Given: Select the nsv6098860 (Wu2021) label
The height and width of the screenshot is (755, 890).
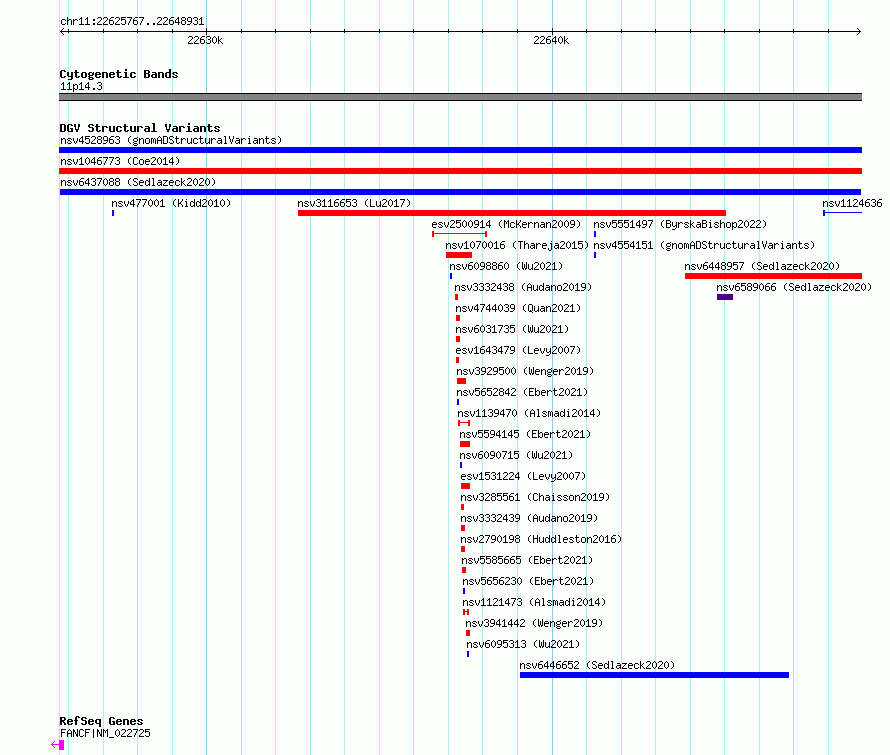Looking at the screenshot, I should click(506, 266).
